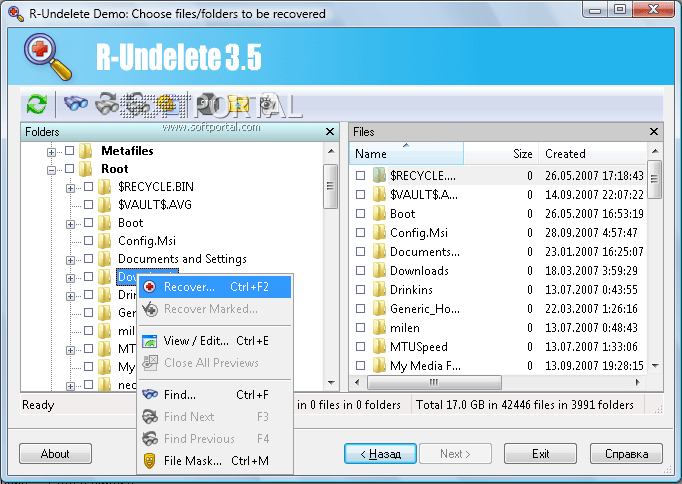Click the Config.Msi folder icon in Folders tree

tap(104, 241)
